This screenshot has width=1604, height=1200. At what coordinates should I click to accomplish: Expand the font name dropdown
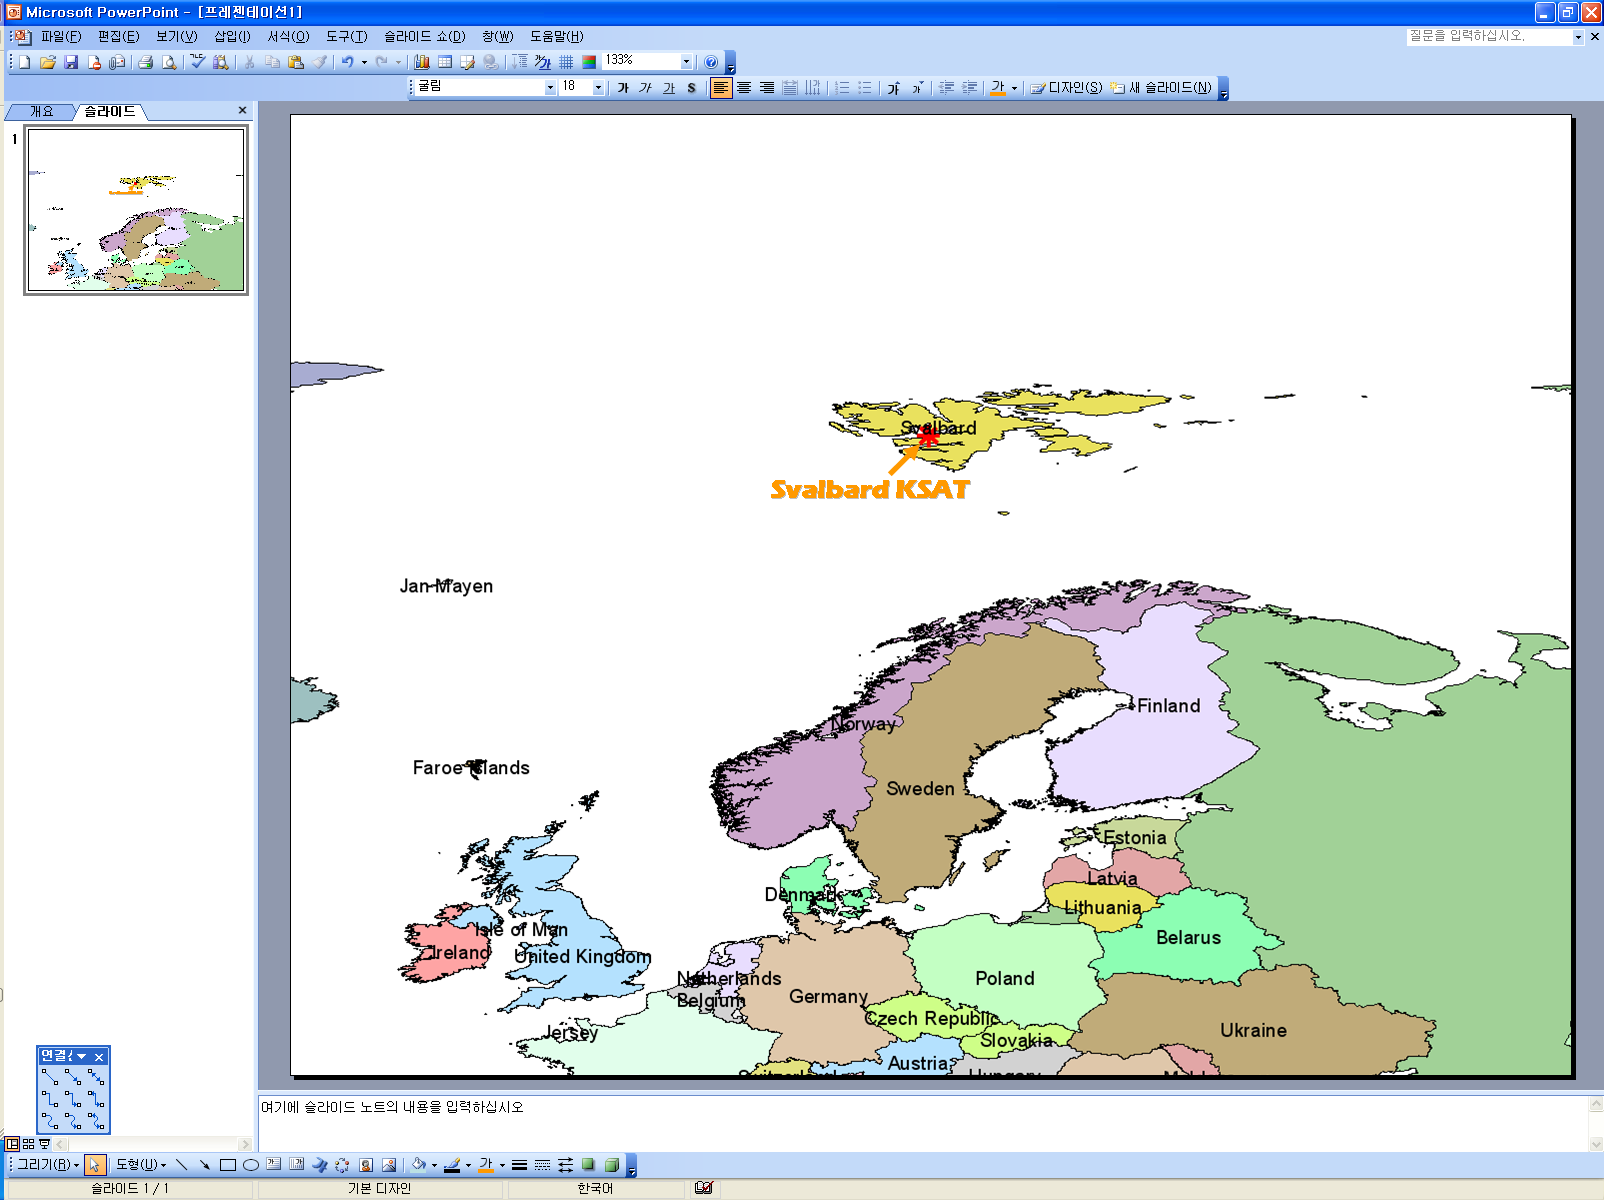pyautogui.click(x=550, y=88)
